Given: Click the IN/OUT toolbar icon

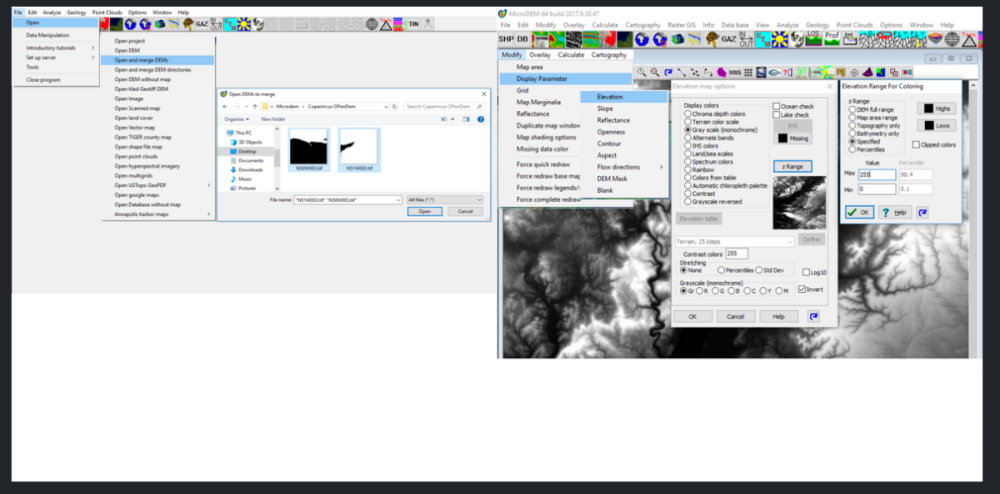Looking at the screenshot, I should [x=745, y=39].
